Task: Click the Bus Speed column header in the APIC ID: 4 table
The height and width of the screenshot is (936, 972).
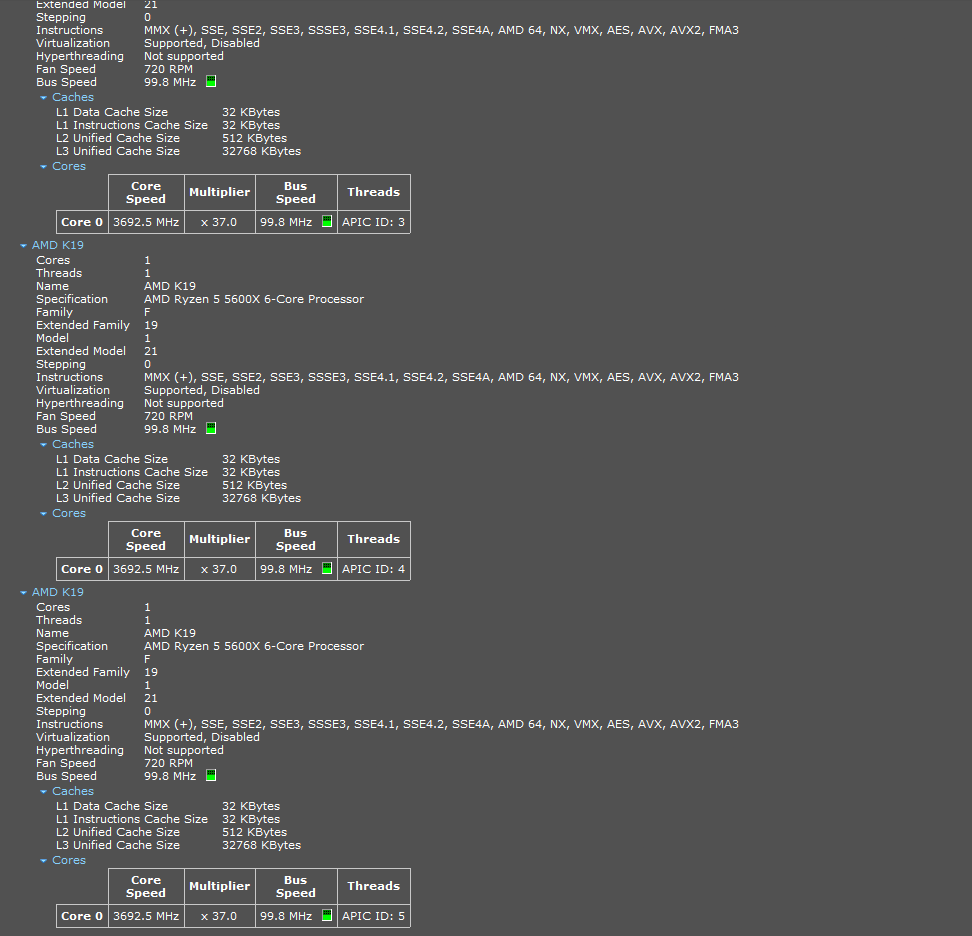Action: [x=296, y=539]
